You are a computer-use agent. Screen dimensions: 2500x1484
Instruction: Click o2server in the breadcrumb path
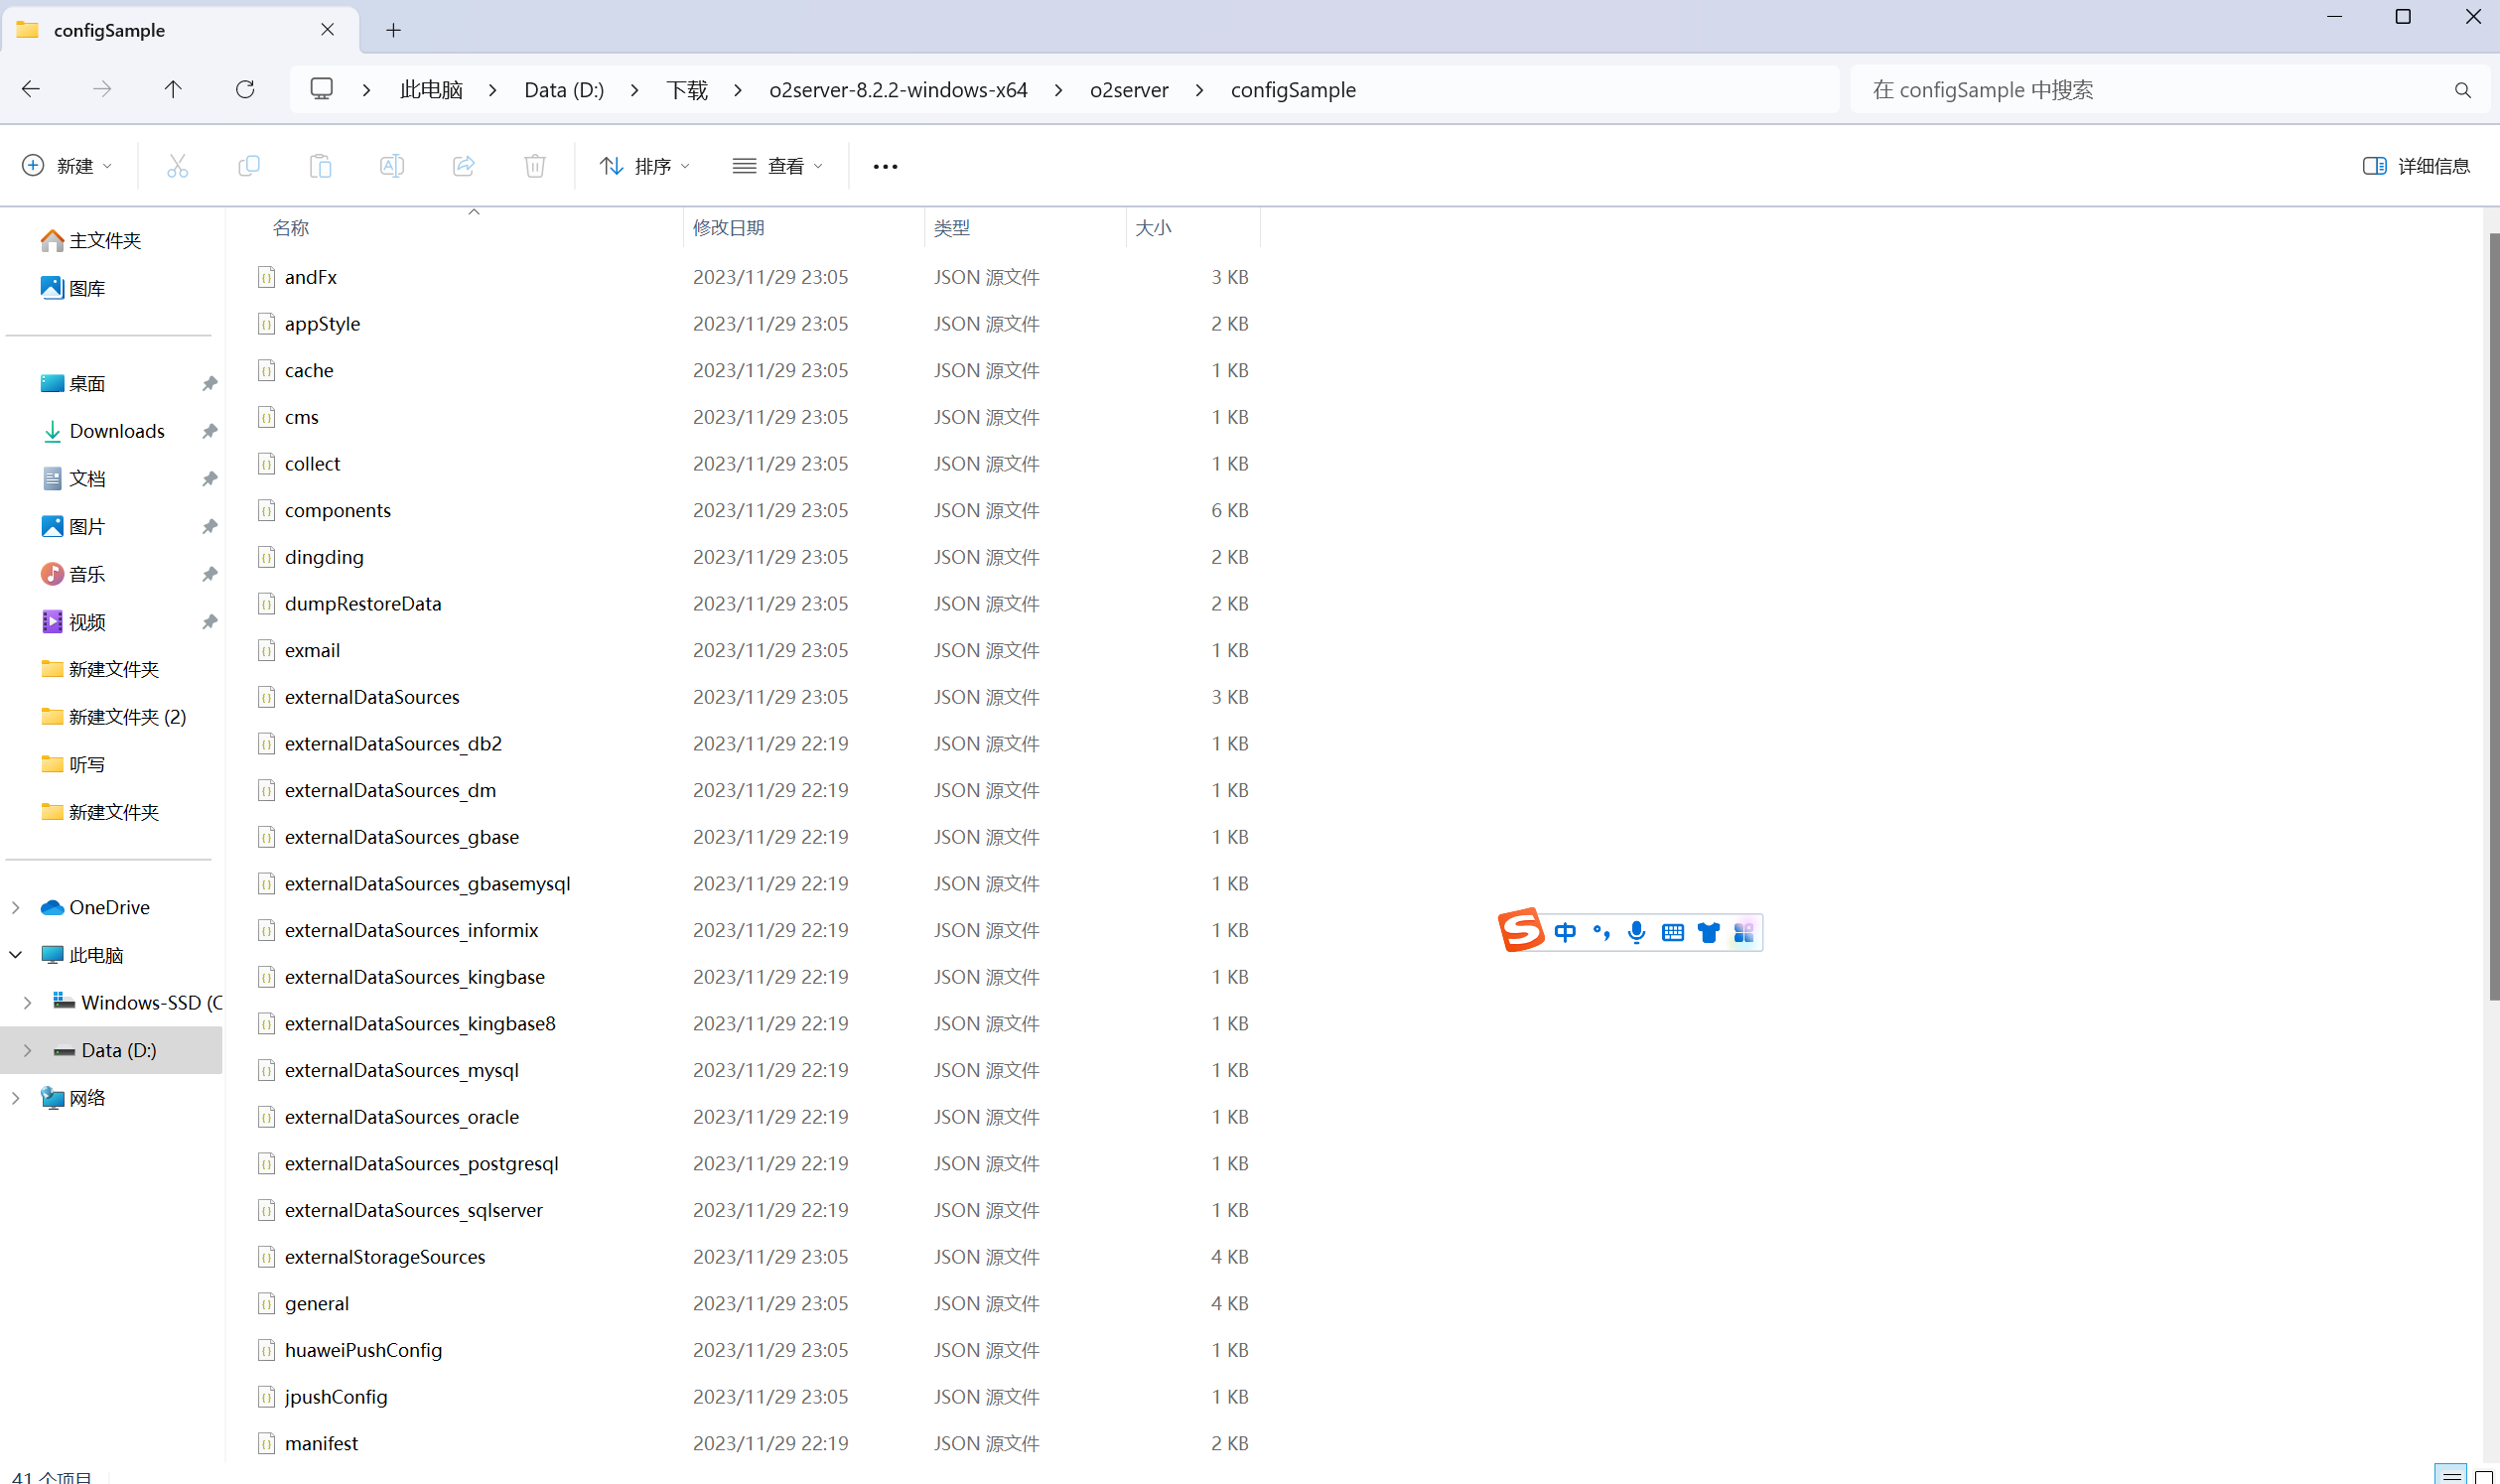(1128, 90)
